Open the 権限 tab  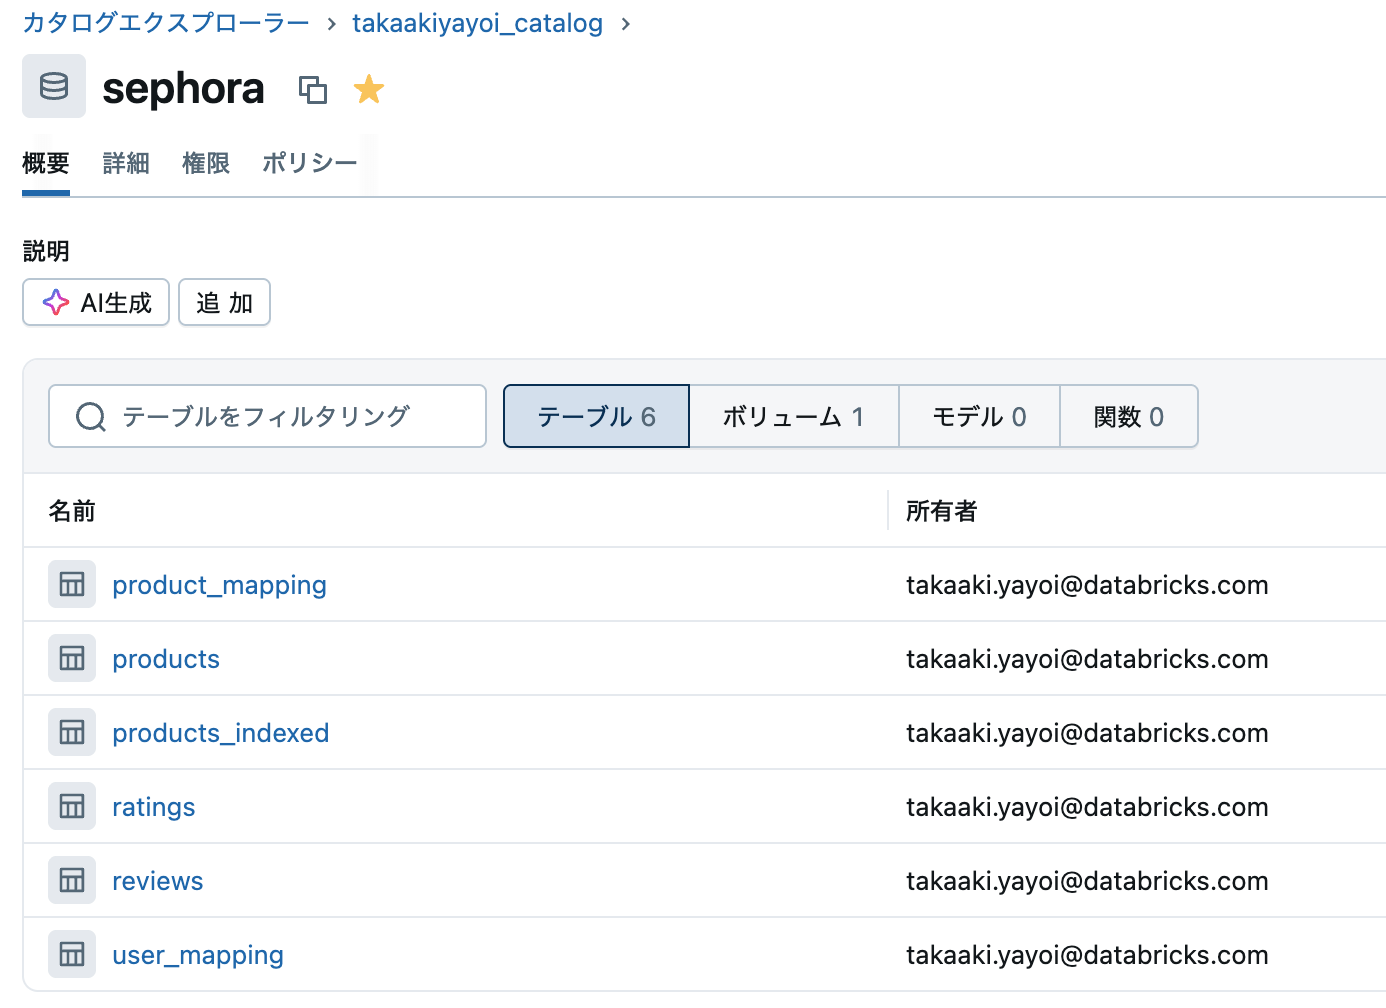[x=206, y=163]
